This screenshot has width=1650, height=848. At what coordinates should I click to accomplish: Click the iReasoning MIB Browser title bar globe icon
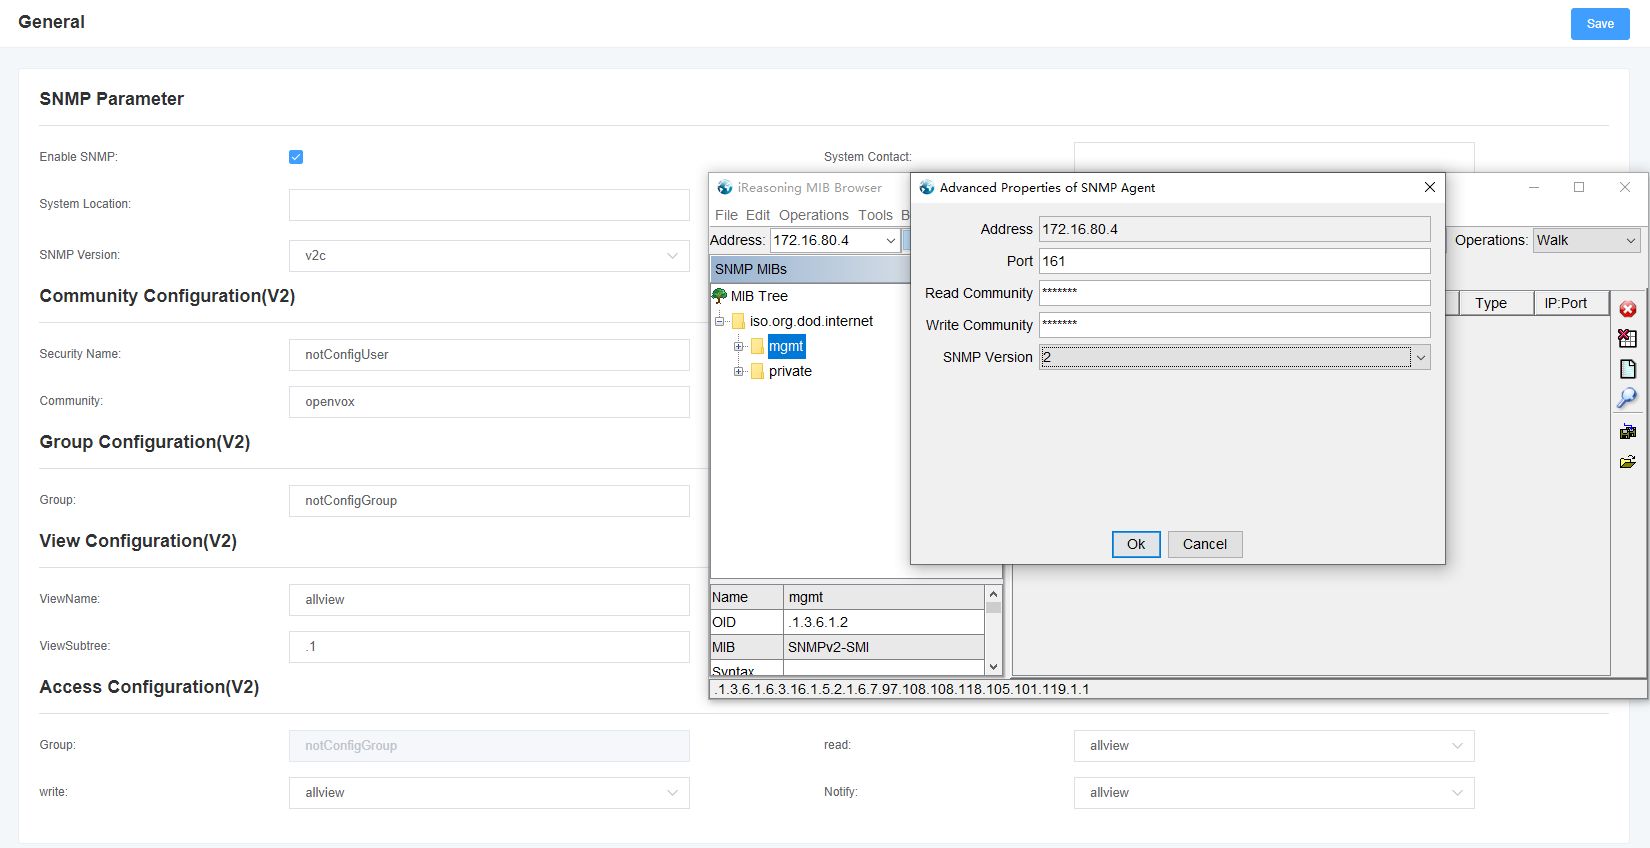tap(725, 187)
